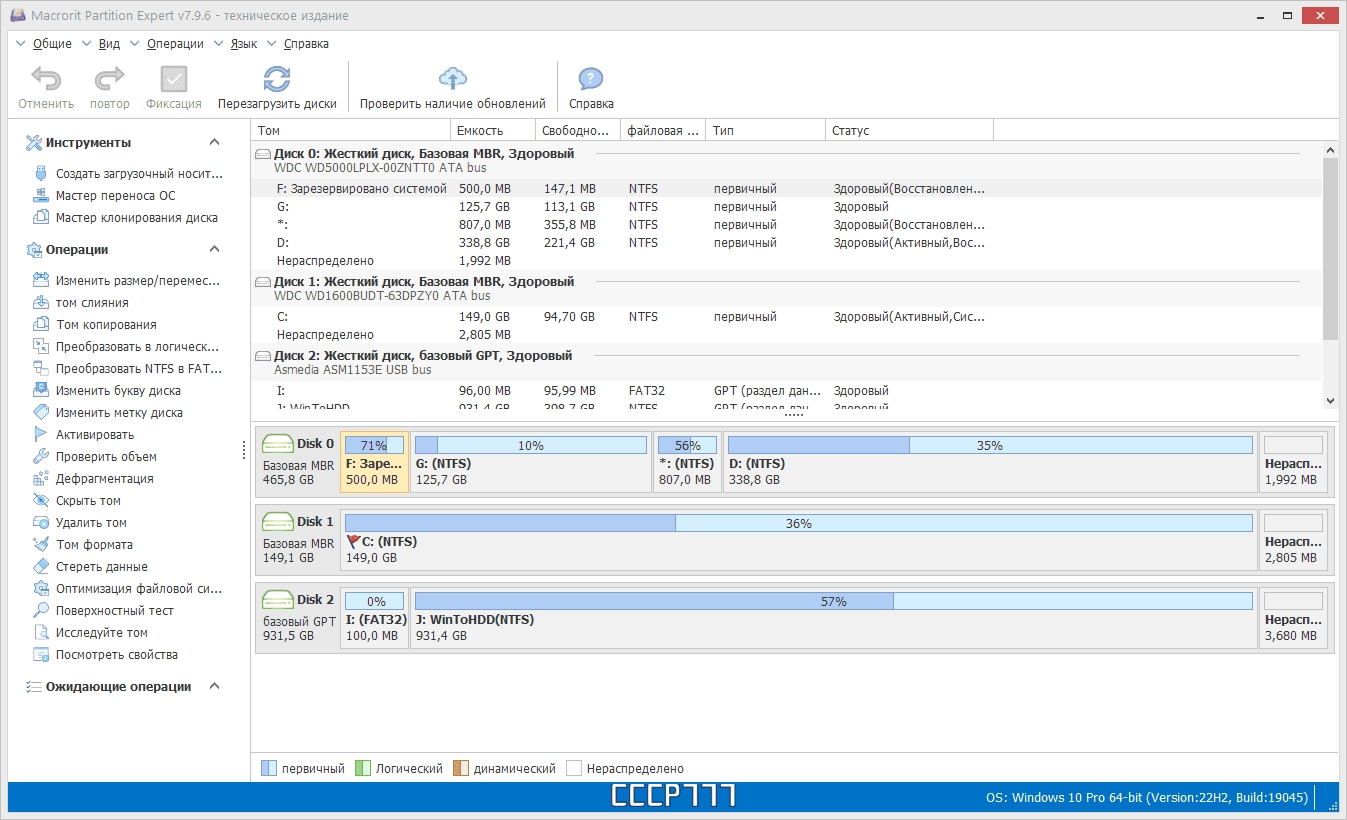Viewport: 1347px width, 820px height.
Task: Open Посмотреть свойства icon
Action: pos(41,654)
